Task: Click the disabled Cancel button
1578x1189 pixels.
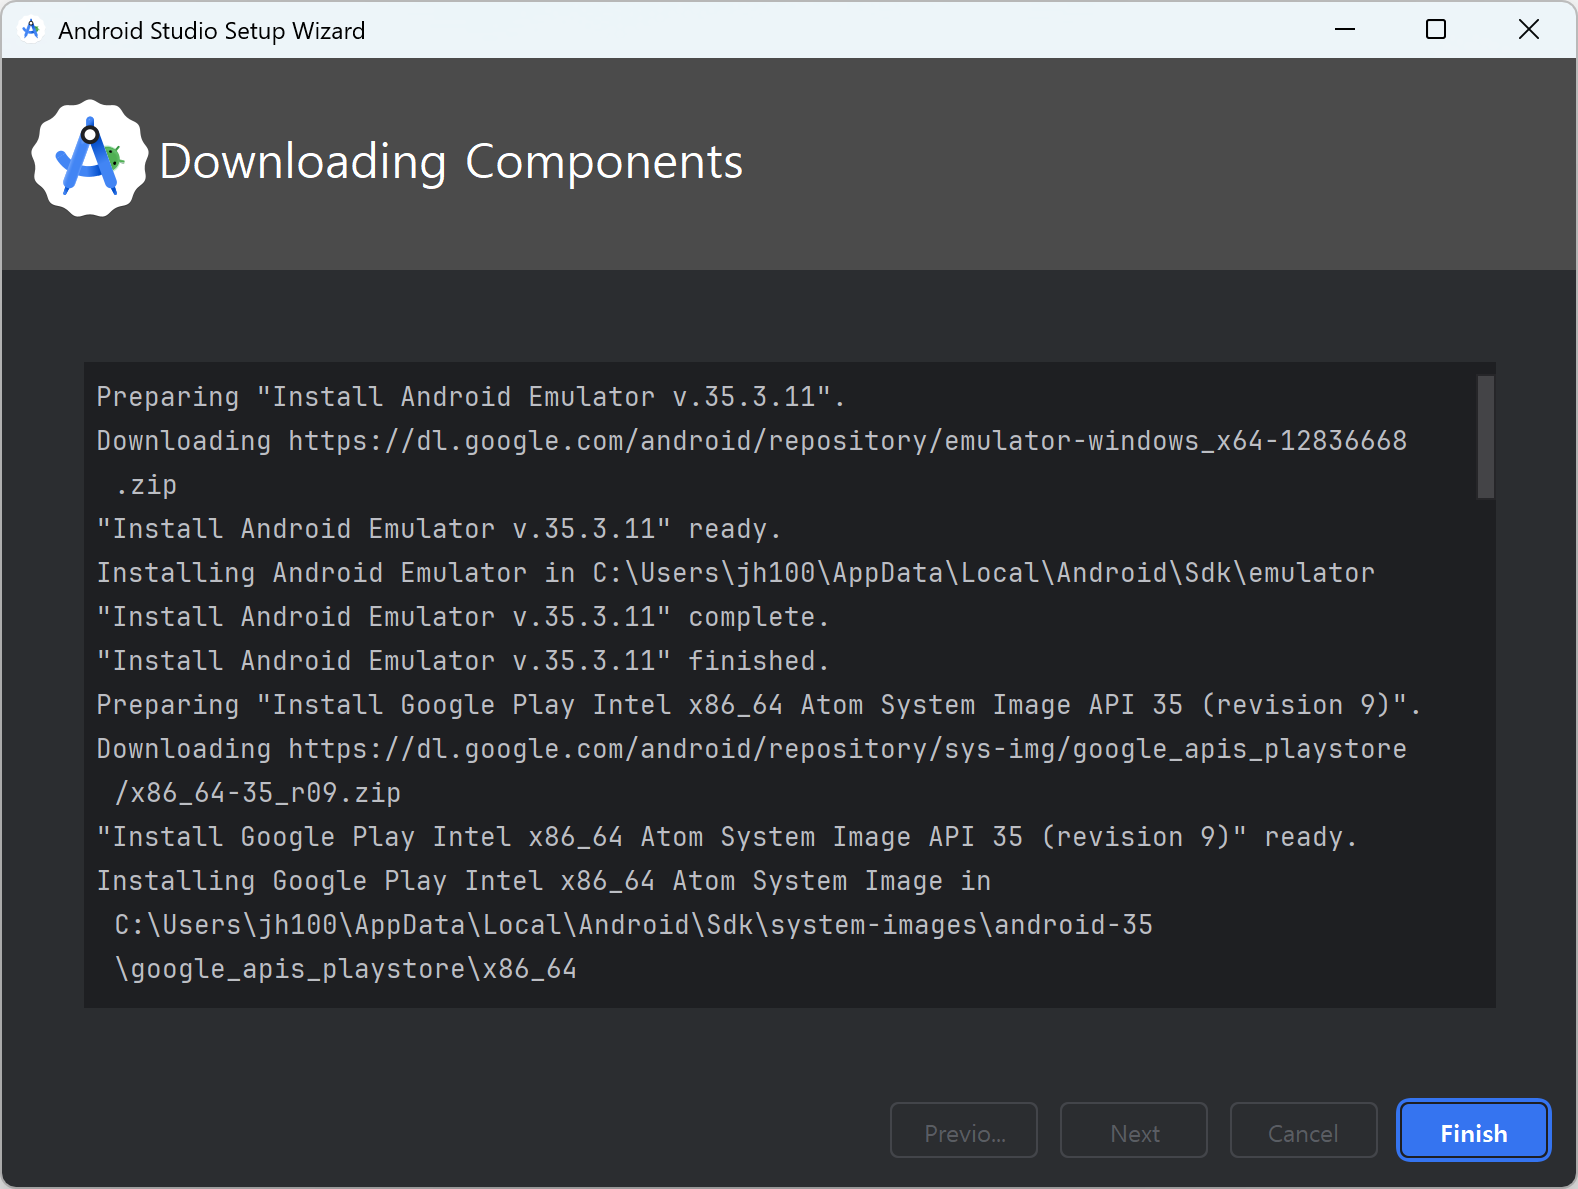Action: click(x=1303, y=1131)
